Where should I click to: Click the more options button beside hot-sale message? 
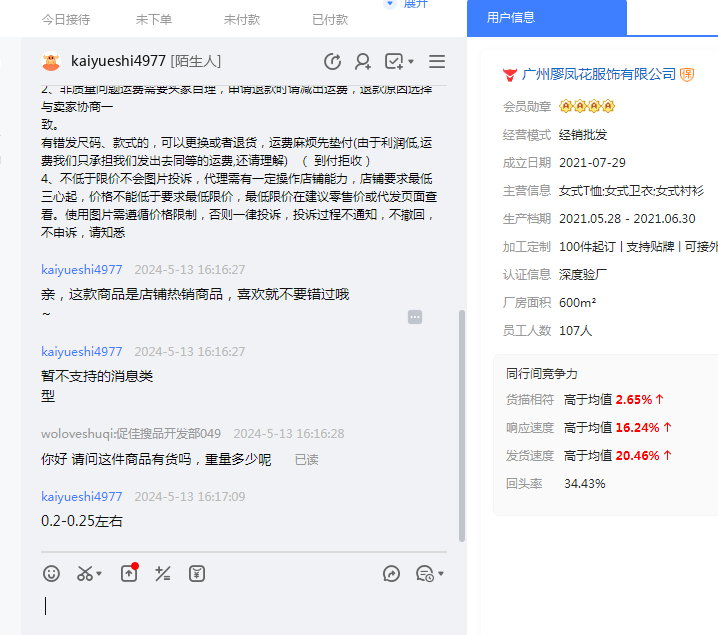[415, 316]
